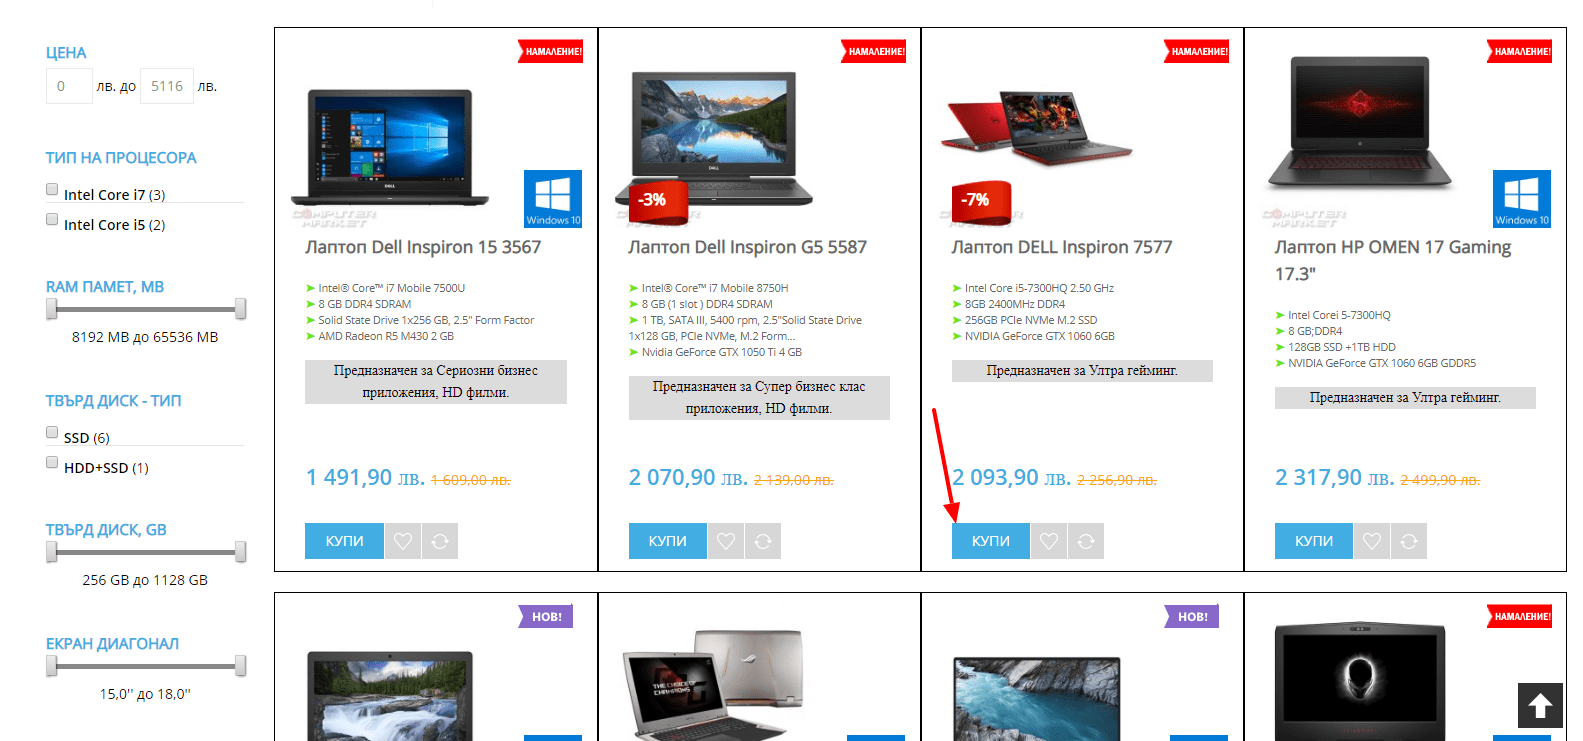The height and width of the screenshot is (741, 1583).
Task: Add DELL Inspiron 7577 to wishlist heart
Action: [x=1049, y=541]
